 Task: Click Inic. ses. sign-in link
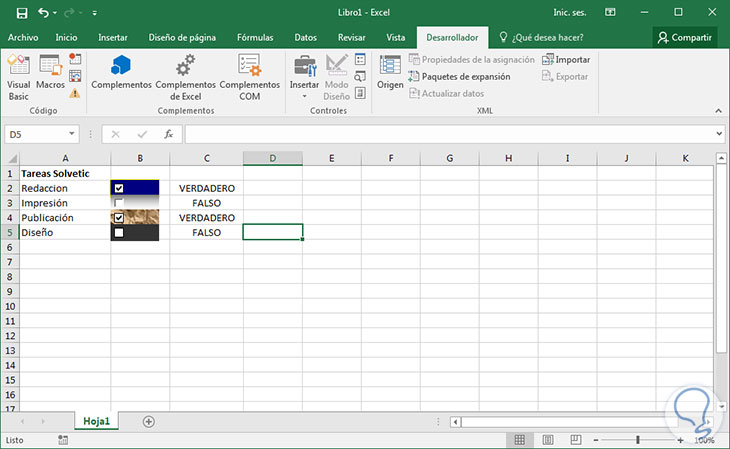click(x=569, y=13)
